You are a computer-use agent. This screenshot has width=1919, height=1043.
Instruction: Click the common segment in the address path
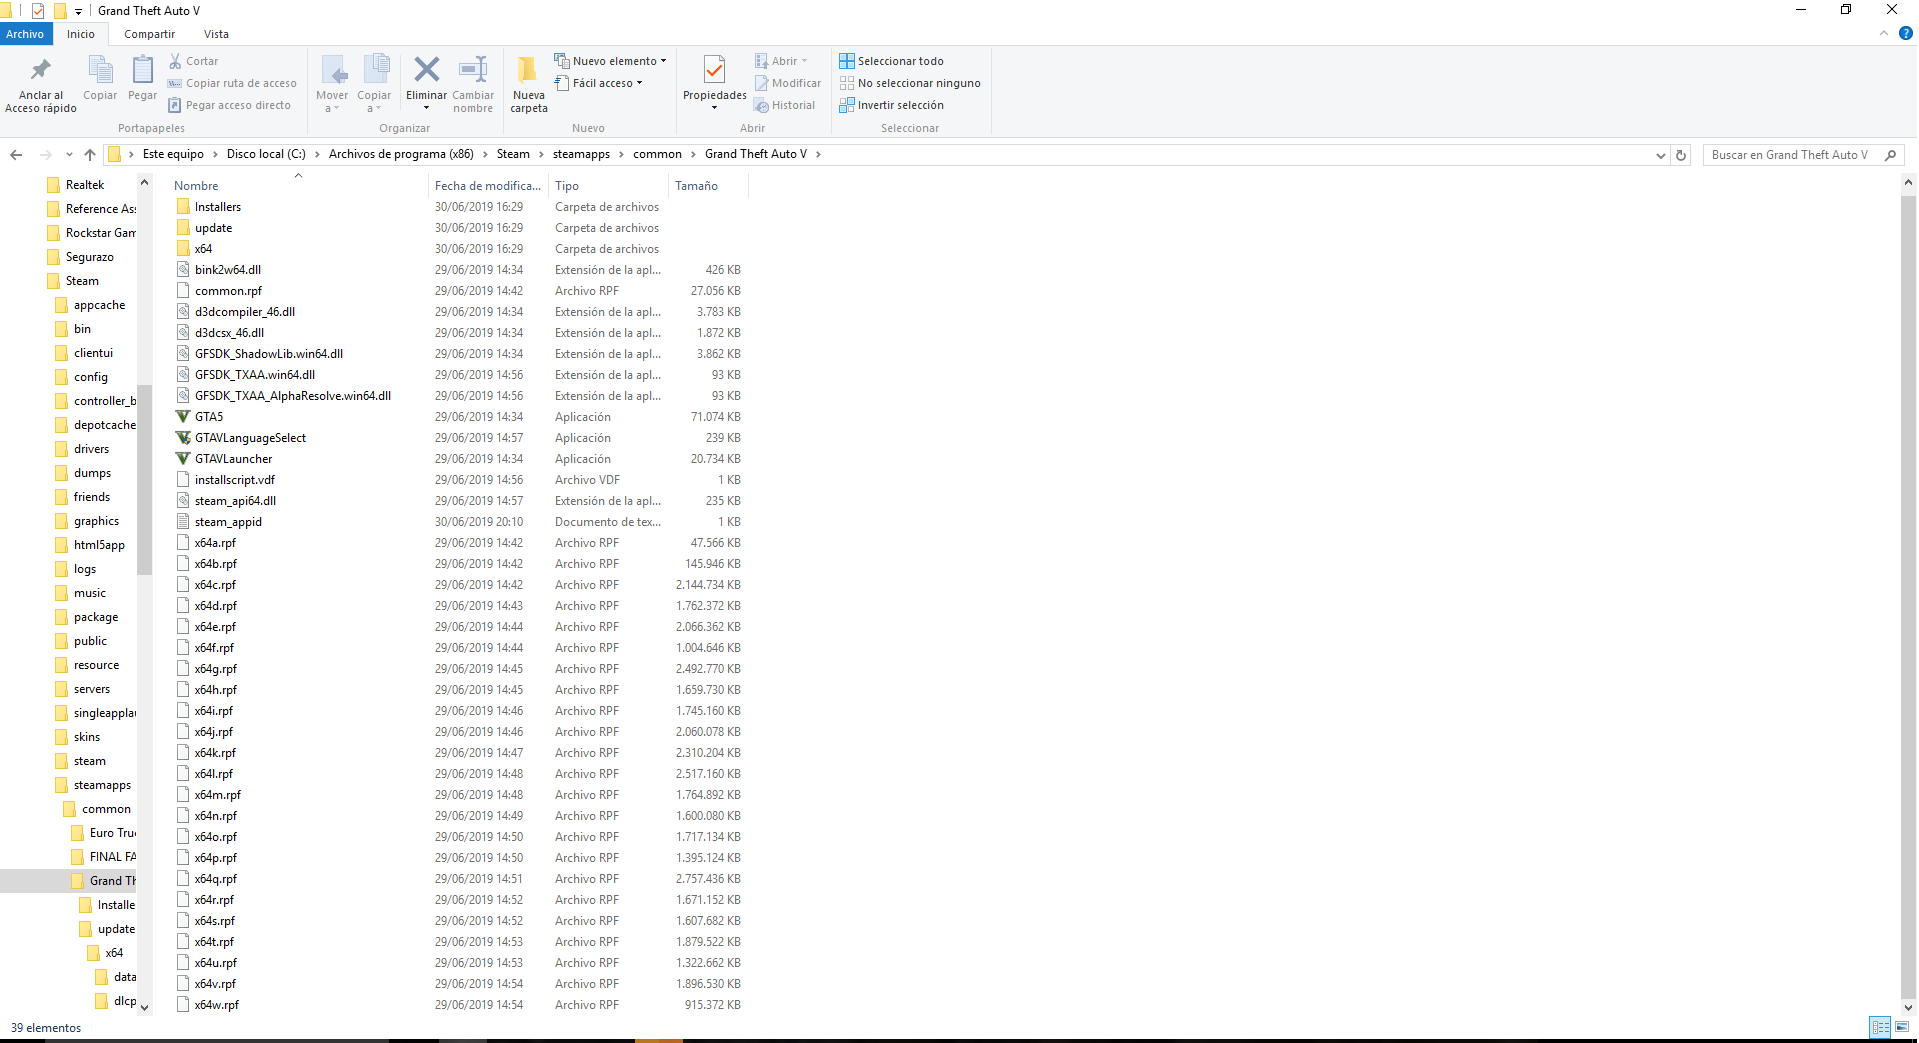(657, 154)
